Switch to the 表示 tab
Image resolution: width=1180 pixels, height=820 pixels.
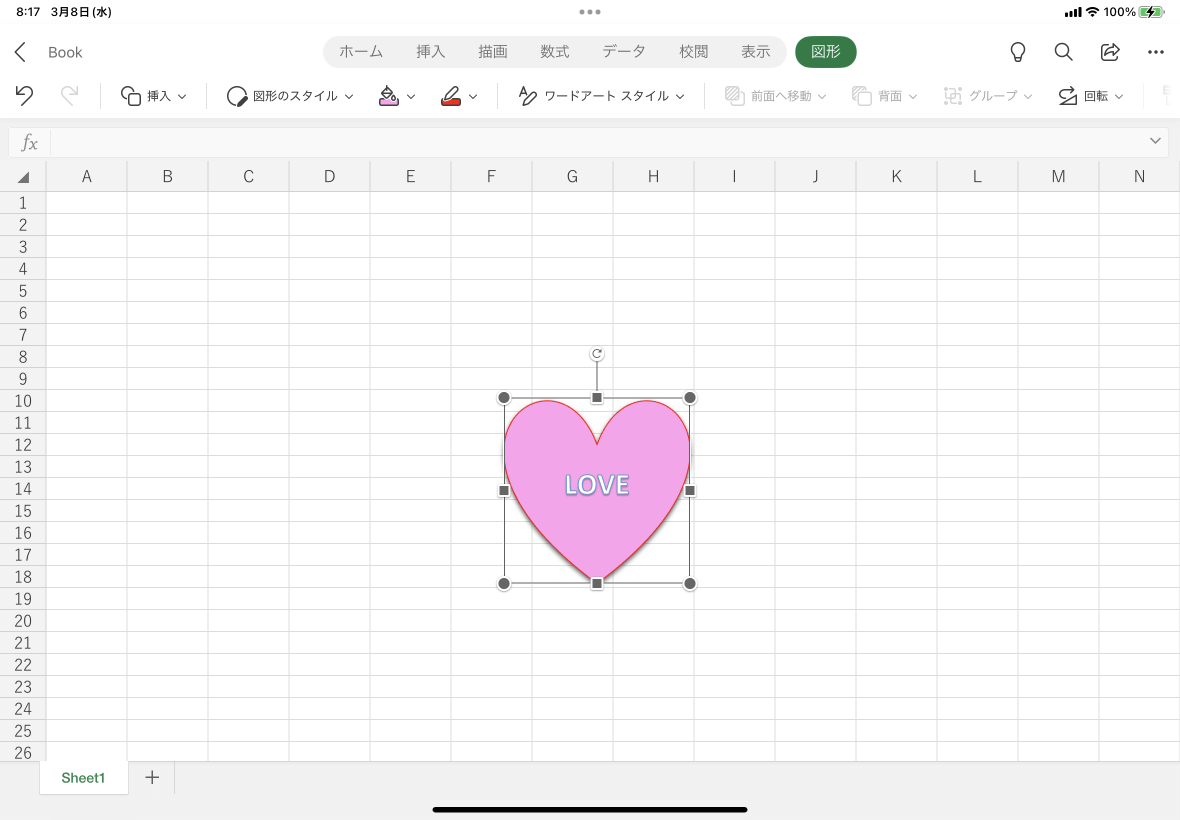(x=756, y=52)
